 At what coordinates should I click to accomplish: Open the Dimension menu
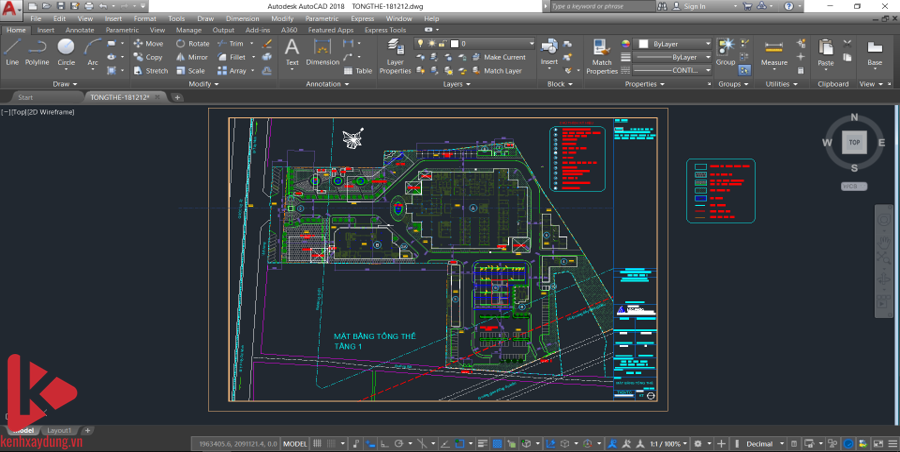241,18
